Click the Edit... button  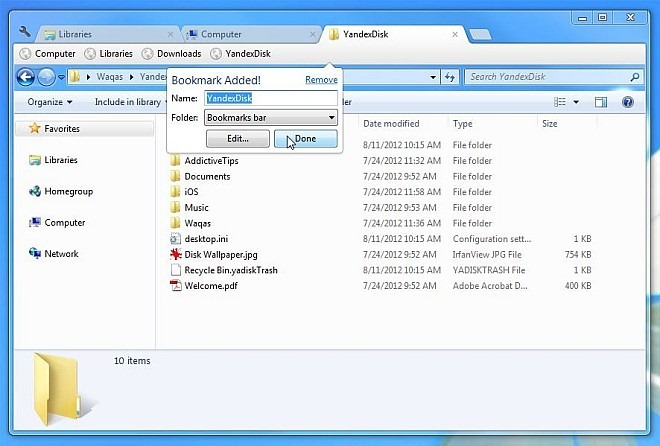point(238,139)
